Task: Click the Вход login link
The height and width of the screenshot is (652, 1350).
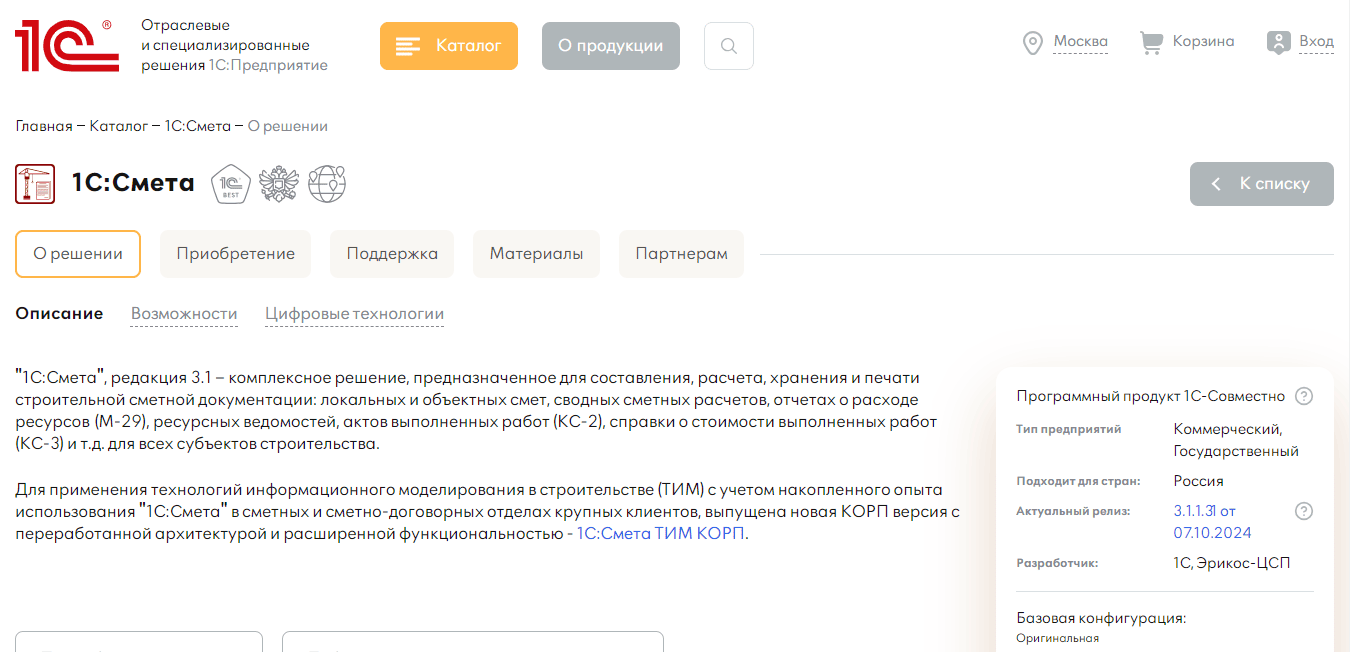Action: pyautogui.click(x=1316, y=42)
